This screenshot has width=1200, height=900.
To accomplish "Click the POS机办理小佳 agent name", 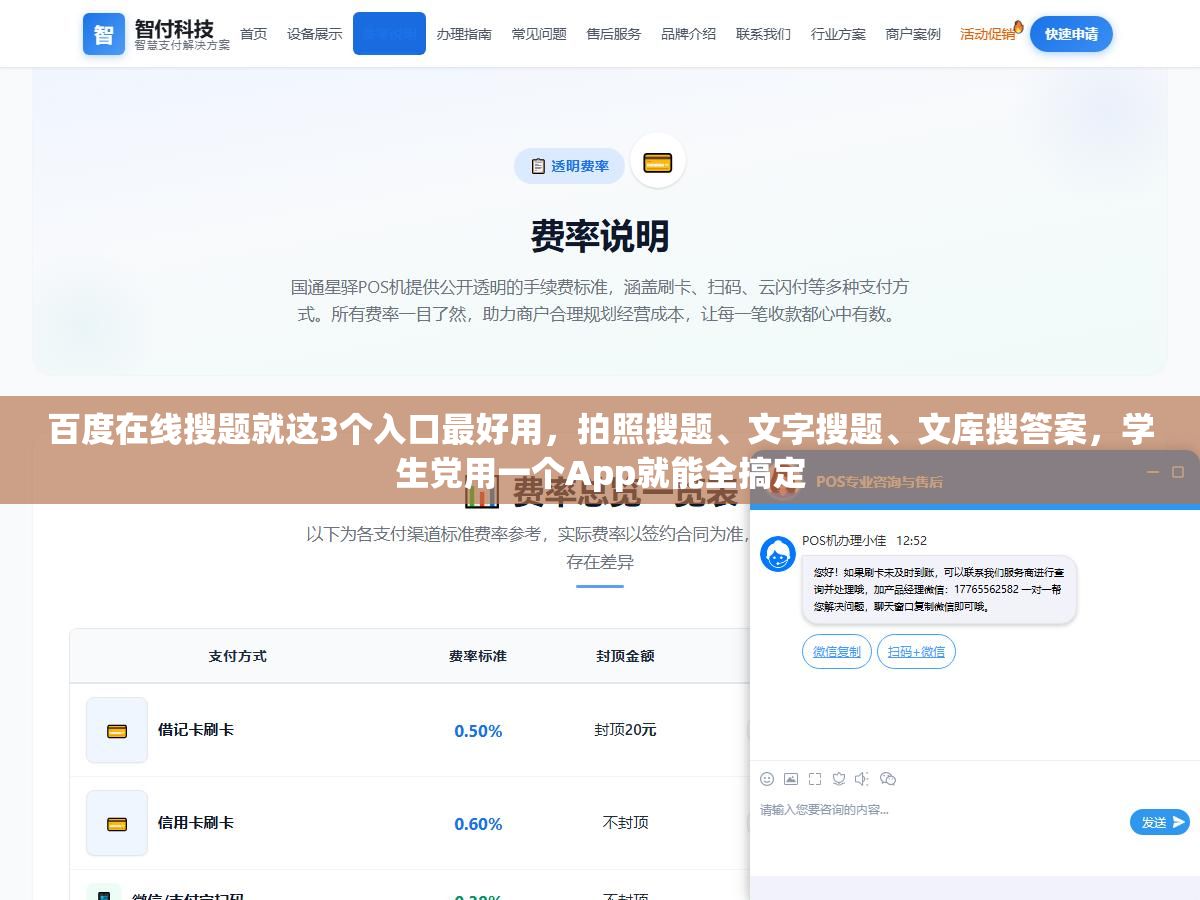I will pos(844,540).
